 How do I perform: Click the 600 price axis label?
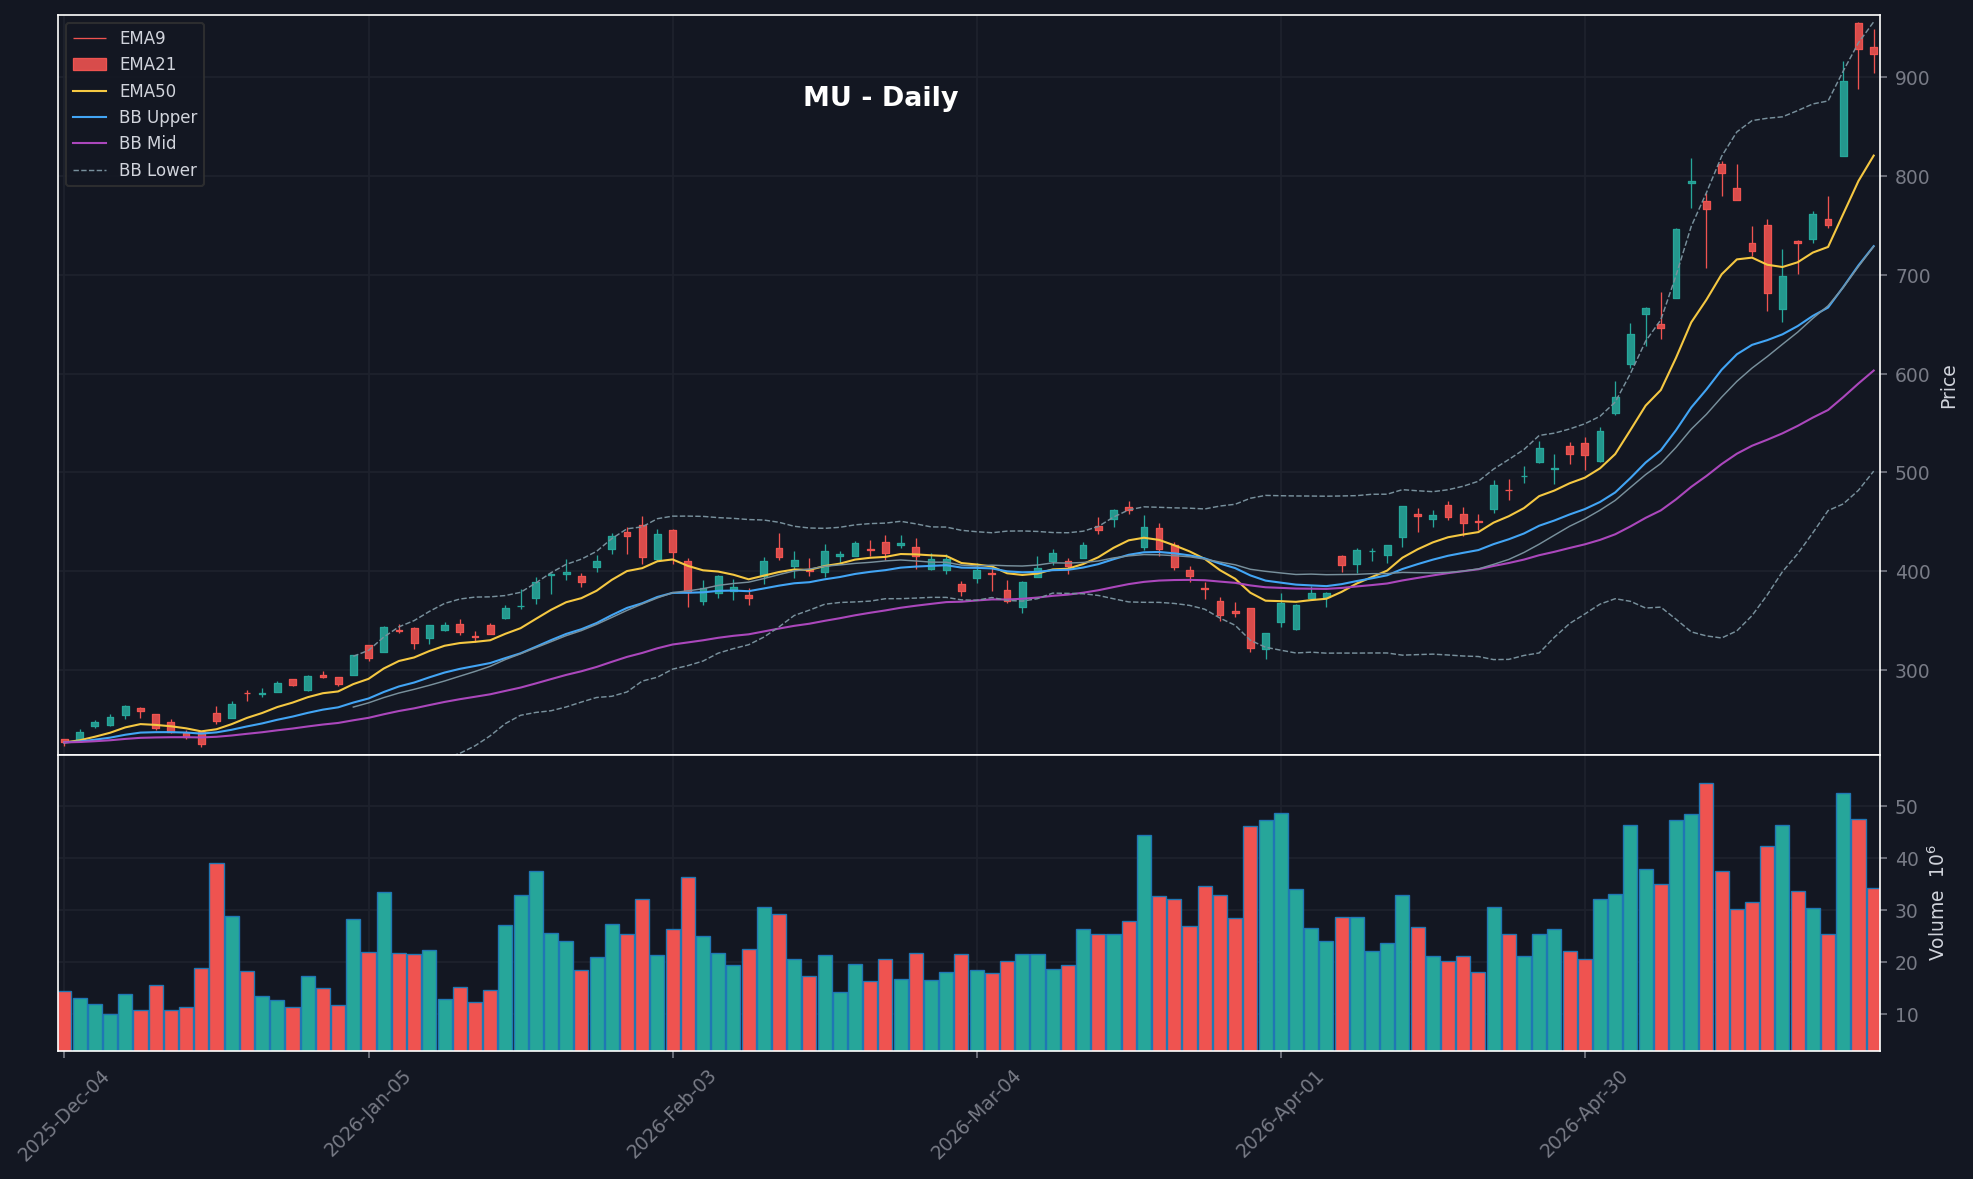[1912, 375]
